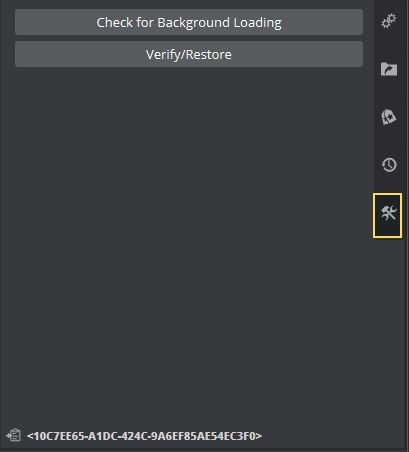409x452 pixels.
Task: Show the referenced folder links panel
Action: (389, 70)
